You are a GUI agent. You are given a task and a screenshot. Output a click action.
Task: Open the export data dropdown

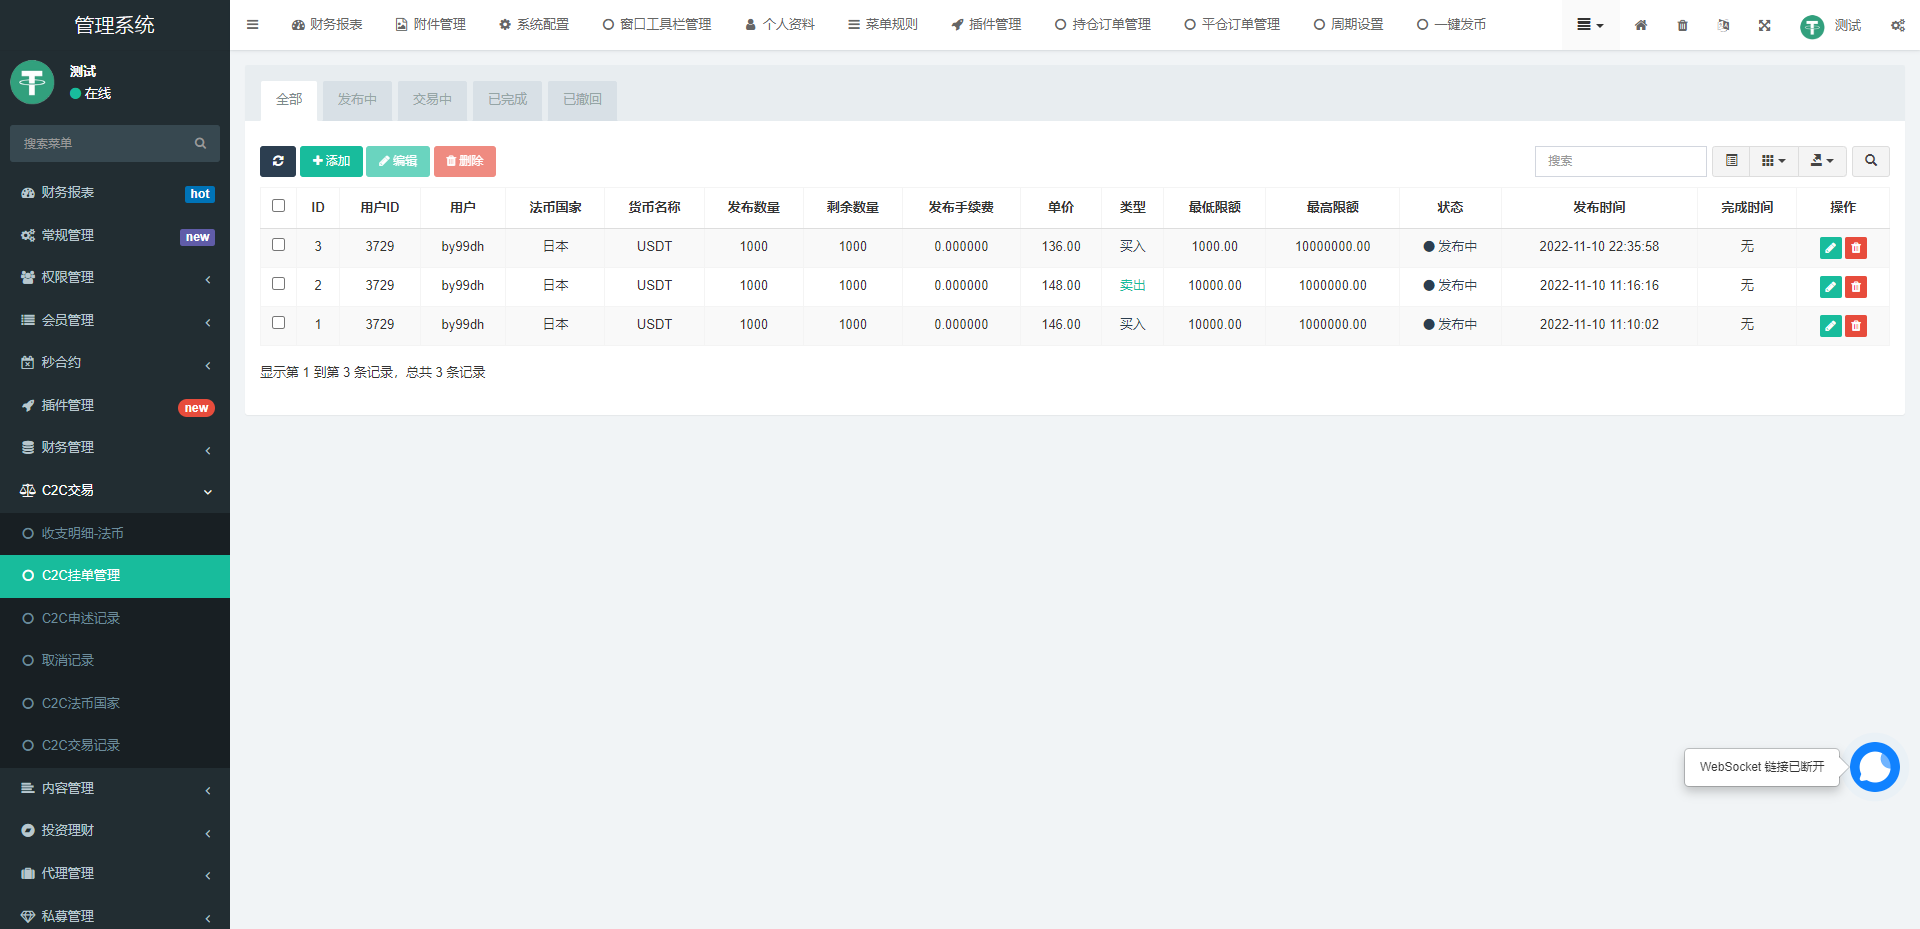point(1822,161)
